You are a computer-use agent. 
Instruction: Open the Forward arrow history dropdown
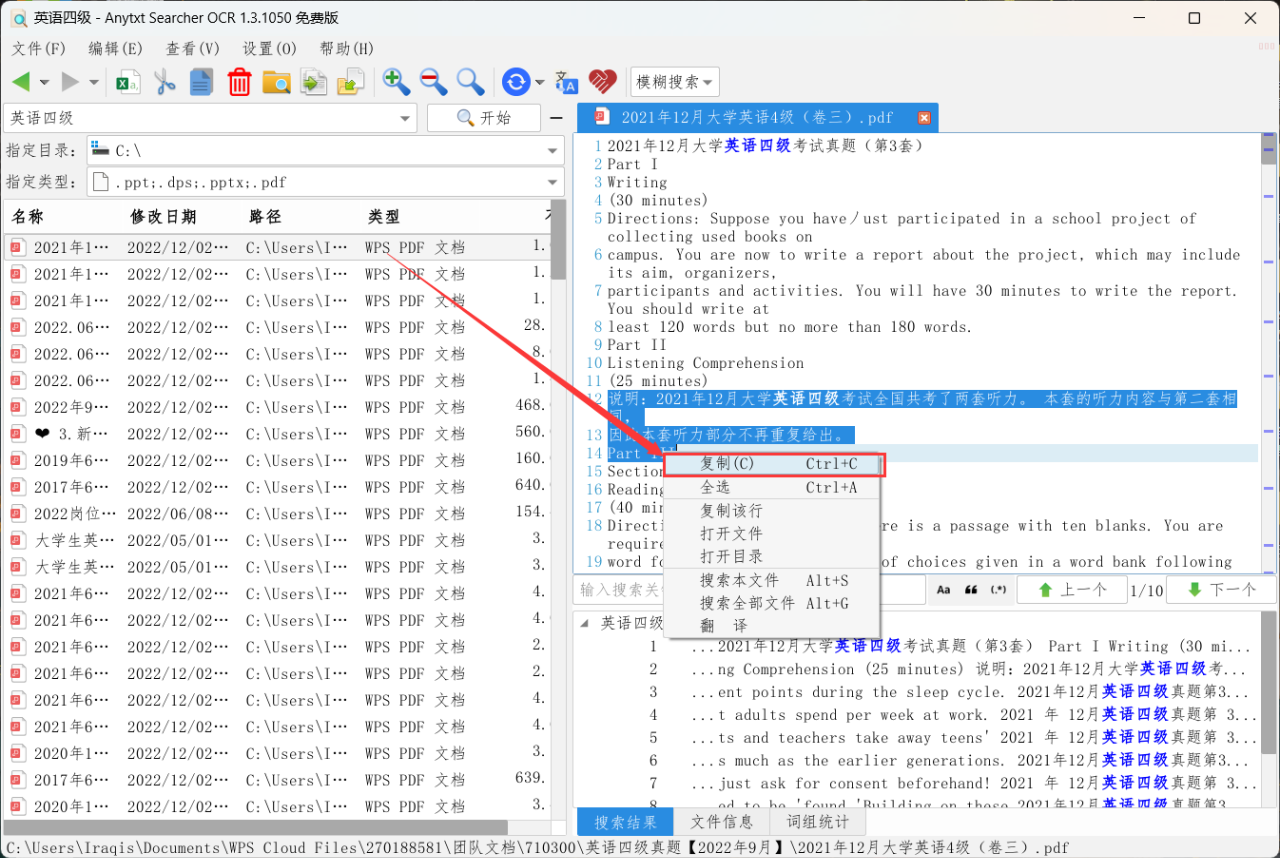click(x=94, y=82)
